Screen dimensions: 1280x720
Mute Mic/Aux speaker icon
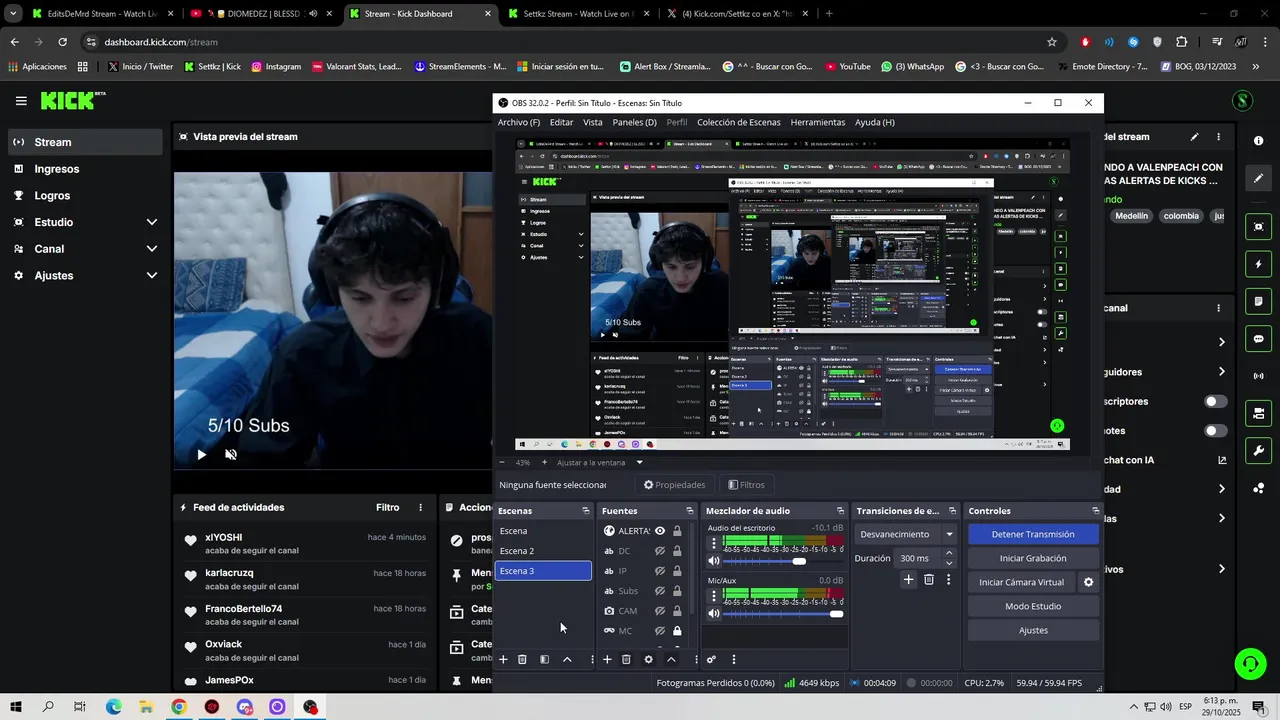pos(714,613)
